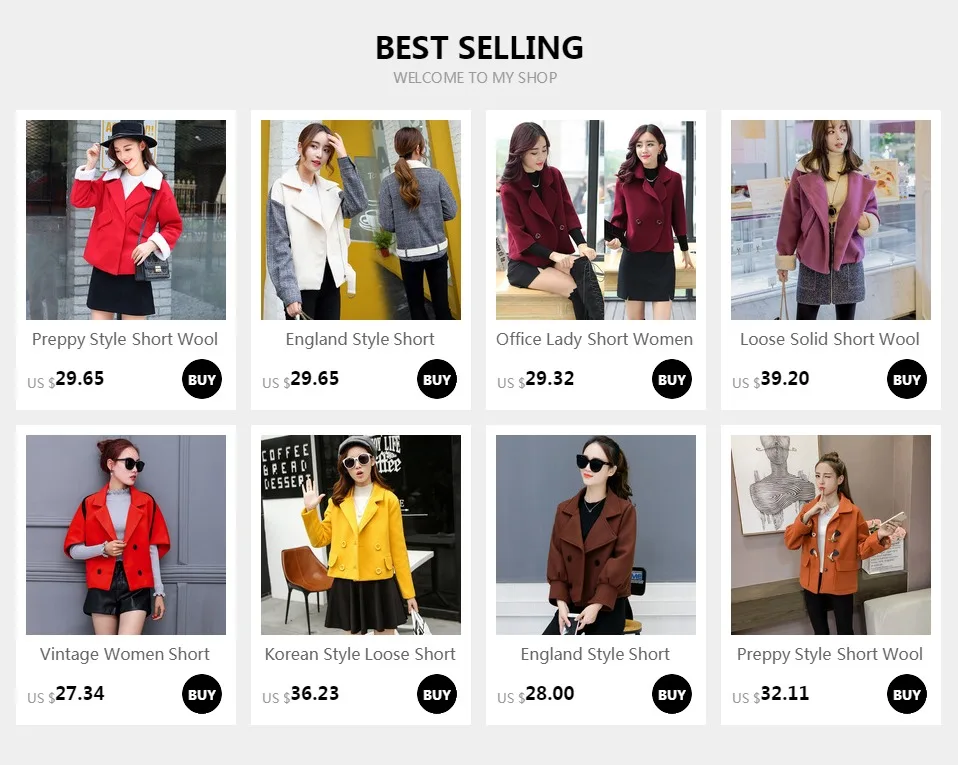Open the orange toggle coat photo
Screen dimensions: 958x765
point(831,535)
